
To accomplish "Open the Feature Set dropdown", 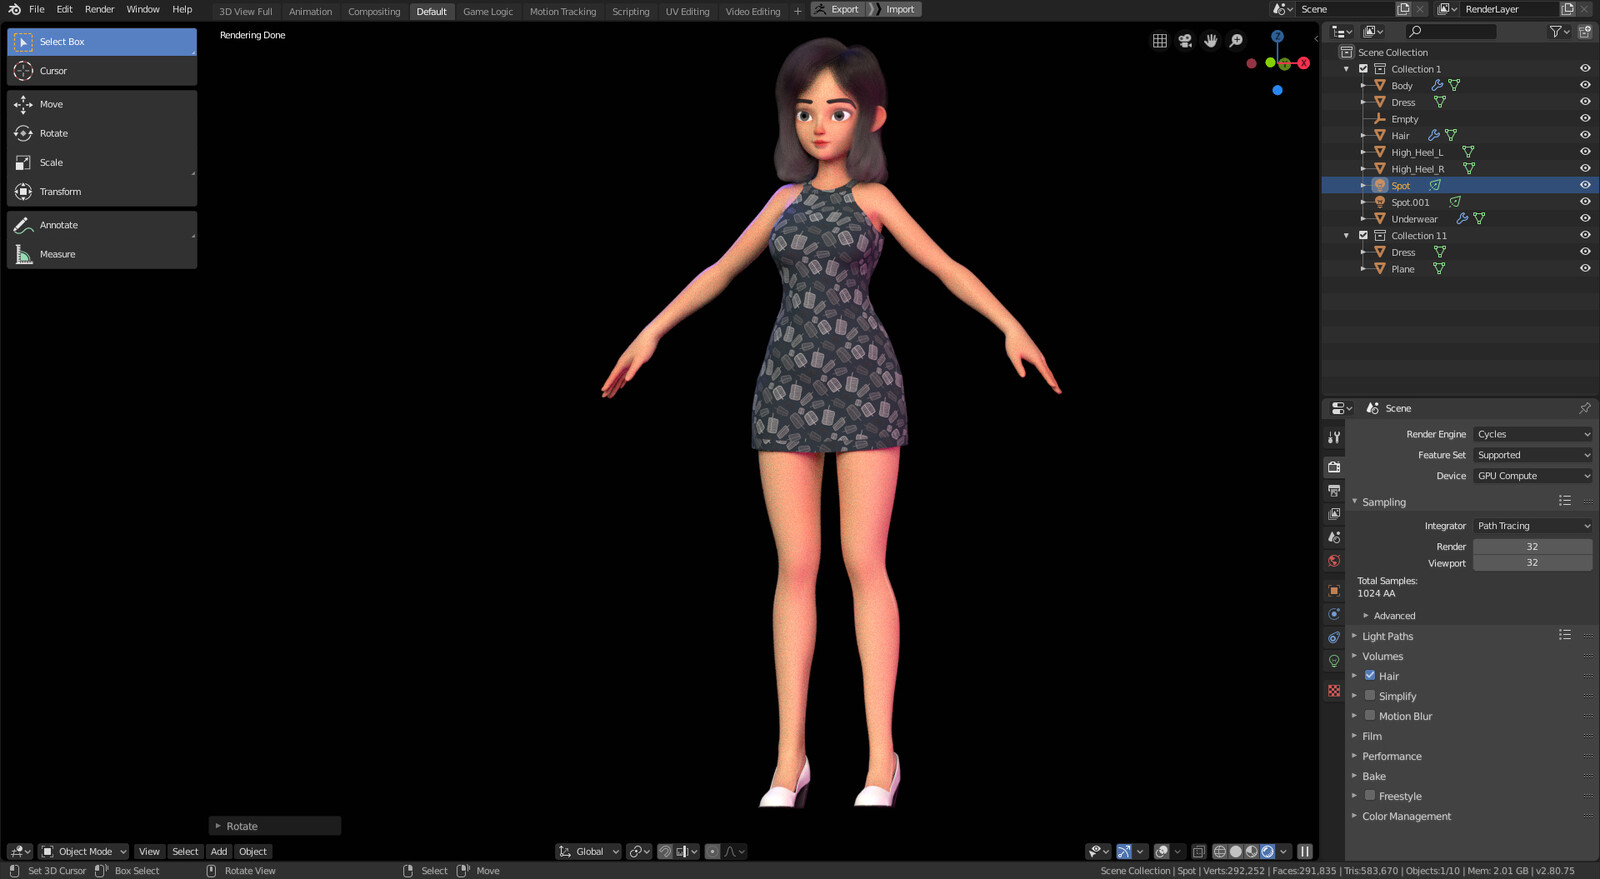I will click(1533, 455).
